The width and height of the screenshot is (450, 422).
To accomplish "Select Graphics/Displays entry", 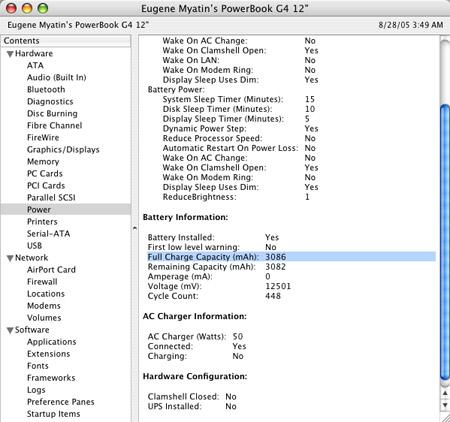I will pos(63,149).
